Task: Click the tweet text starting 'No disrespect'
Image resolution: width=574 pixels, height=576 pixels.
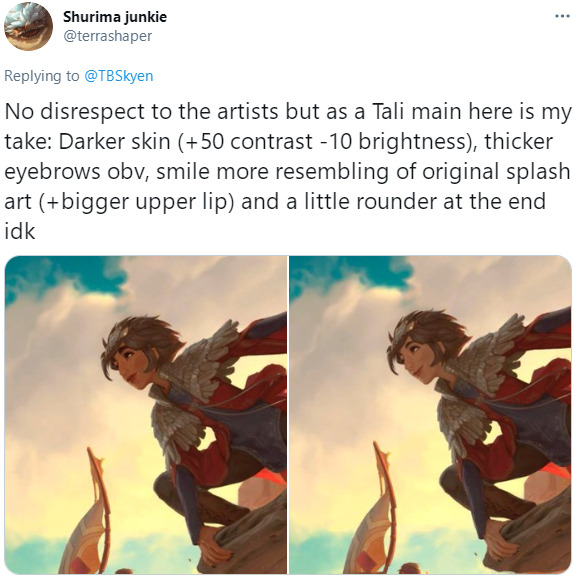Action: tap(287, 171)
